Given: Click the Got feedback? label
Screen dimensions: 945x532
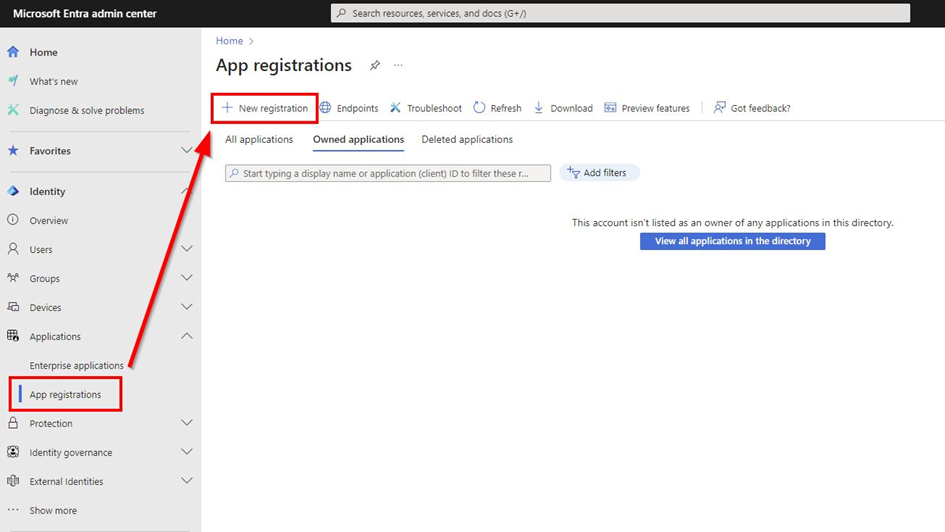Looking at the screenshot, I should click(761, 108).
